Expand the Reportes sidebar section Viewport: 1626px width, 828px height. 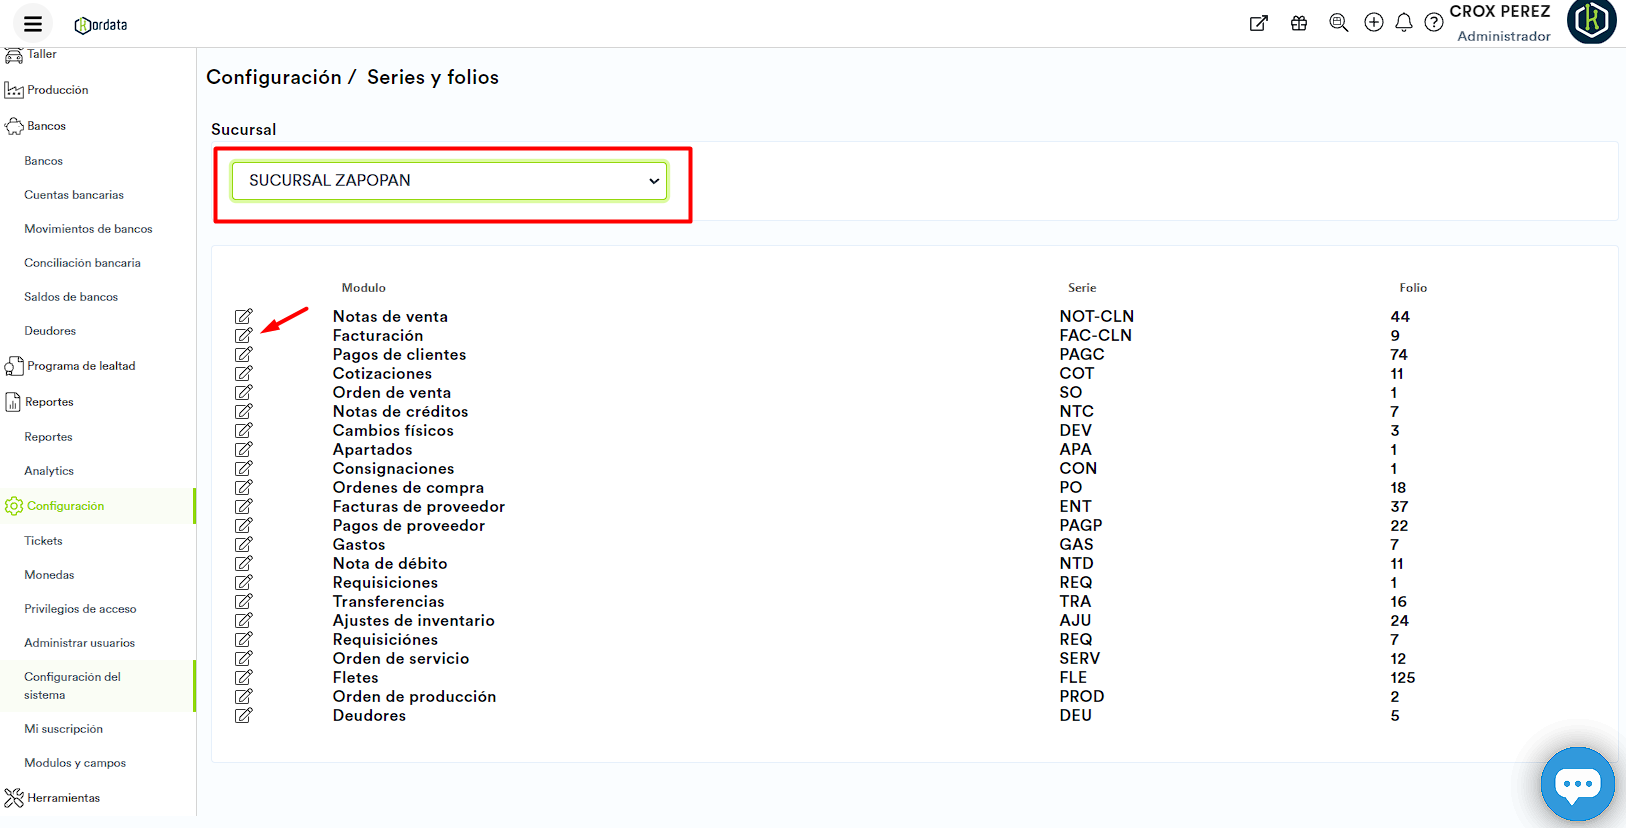click(x=49, y=402)
